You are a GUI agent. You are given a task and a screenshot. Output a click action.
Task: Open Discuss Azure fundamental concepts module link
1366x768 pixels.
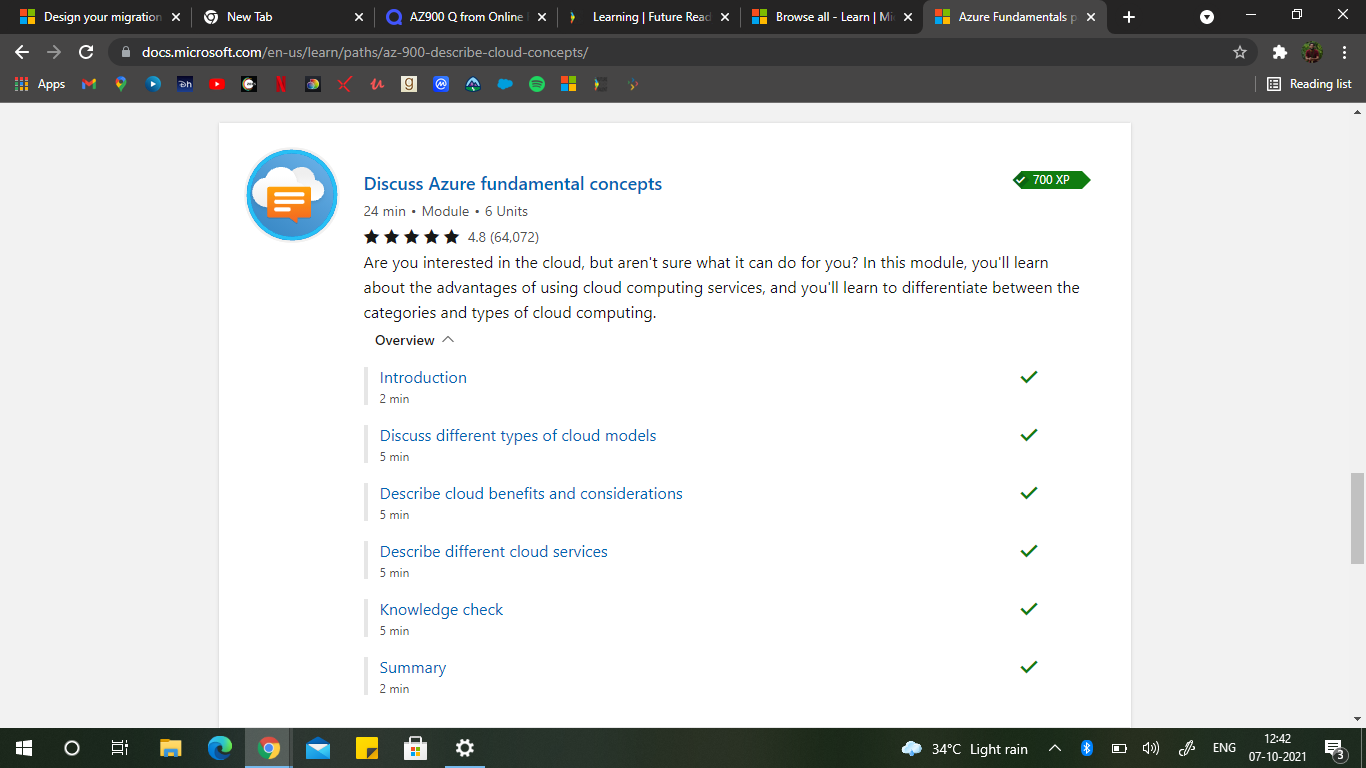[513, 184]
